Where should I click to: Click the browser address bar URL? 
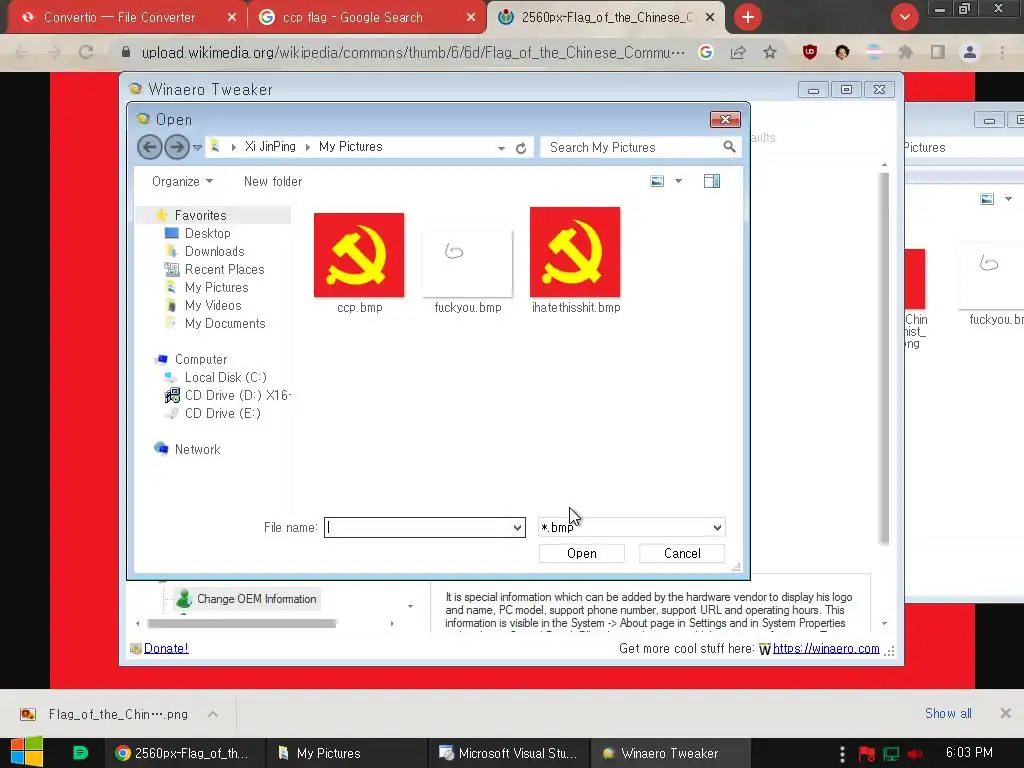tap(413, 52)
